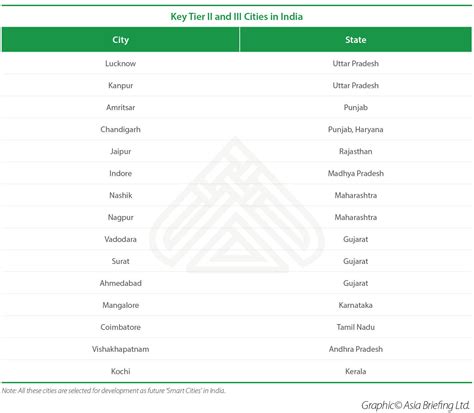Click on Nagpur in the City column
474x413 pixels.
(x=120, y=217)
